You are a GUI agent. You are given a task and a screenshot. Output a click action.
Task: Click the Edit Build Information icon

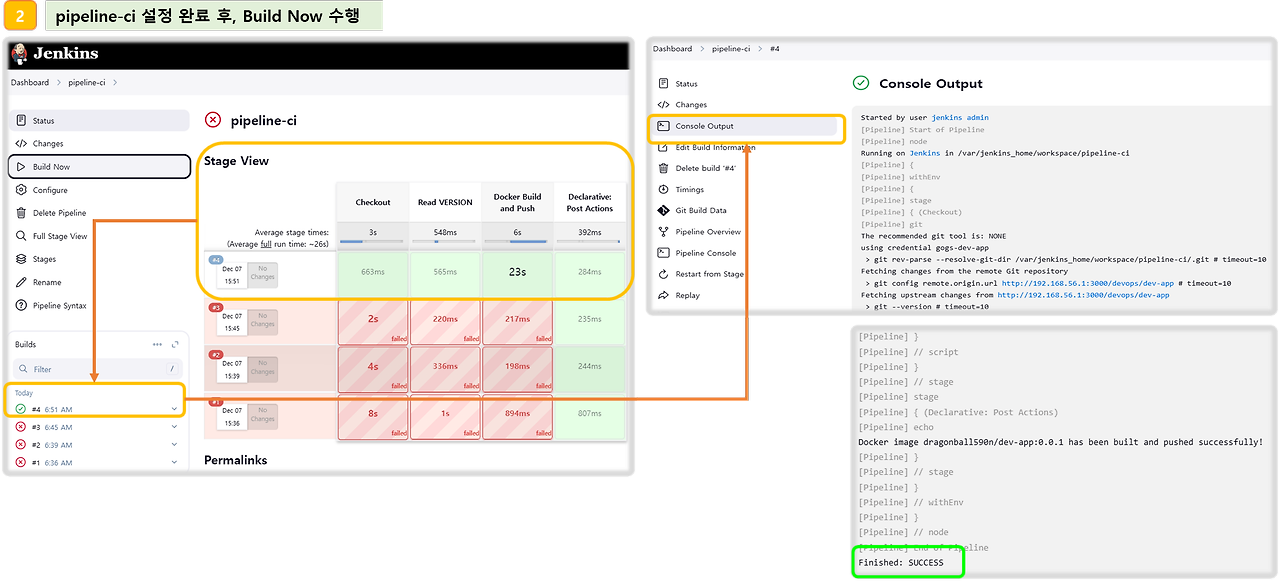(664, 147)
